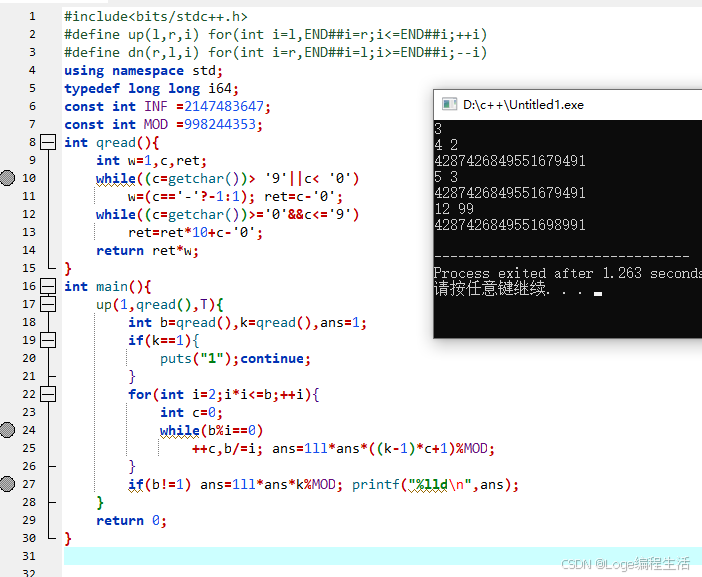This screenshot has height=577, width=702.
Task: Click line number 29 in the gutter
Action: point(29,520)
